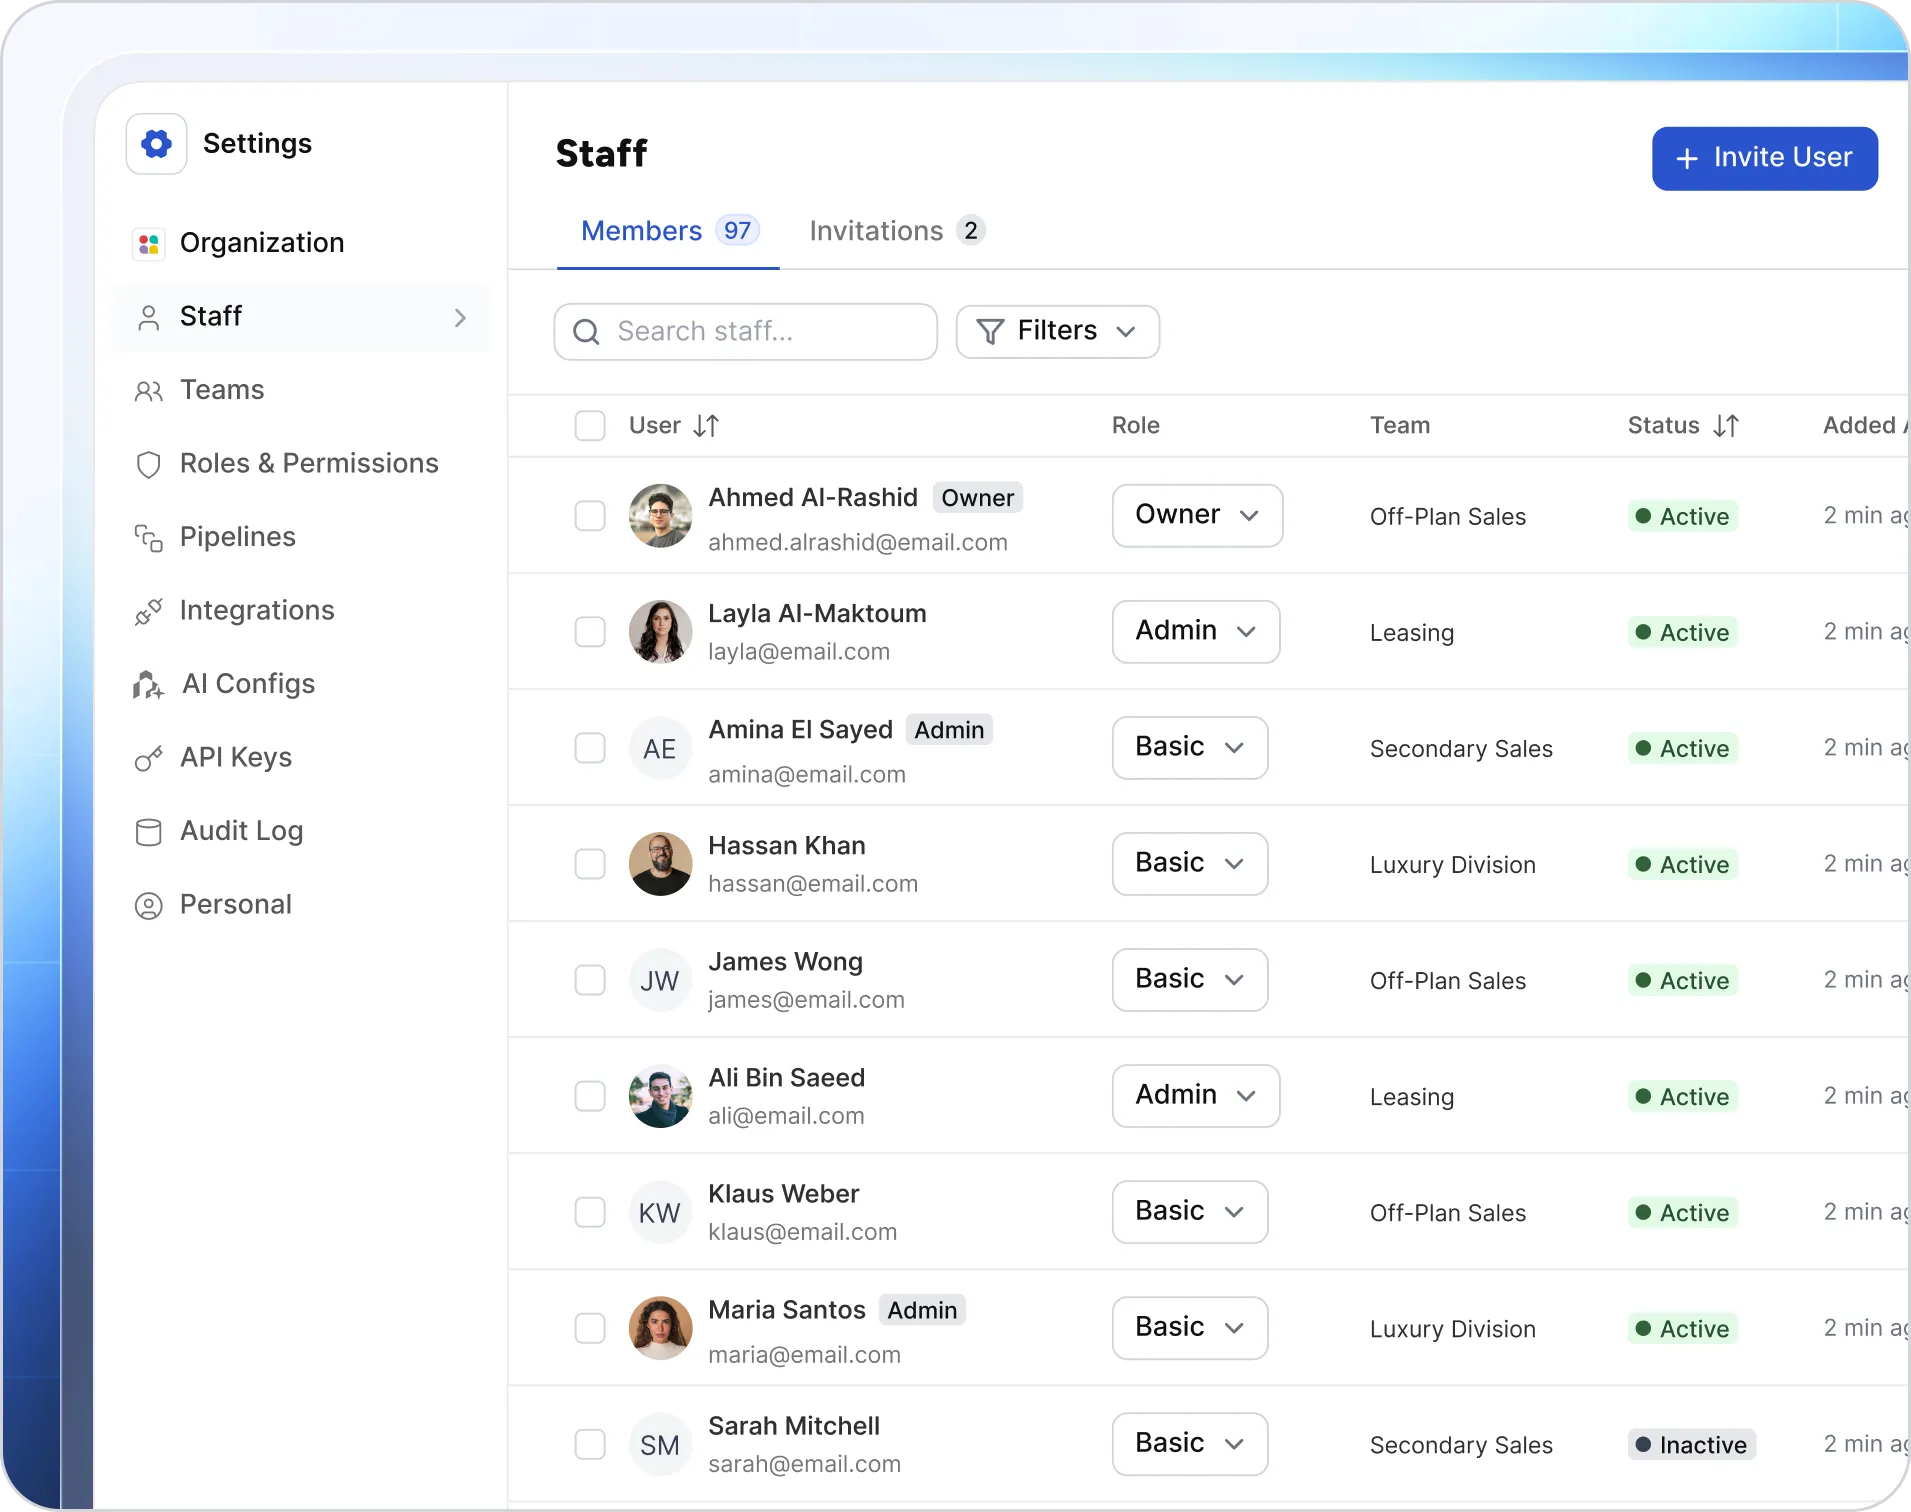
Task: Click the plug icon next to Integrations
Action: 149,611
